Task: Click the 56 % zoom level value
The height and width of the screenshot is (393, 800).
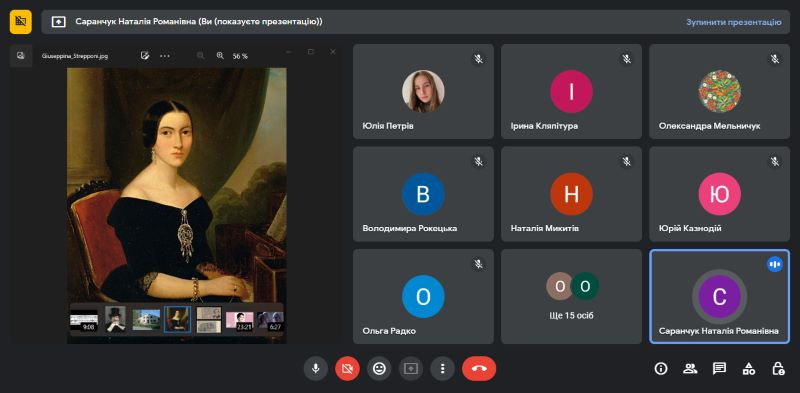Action: [240, 56]
